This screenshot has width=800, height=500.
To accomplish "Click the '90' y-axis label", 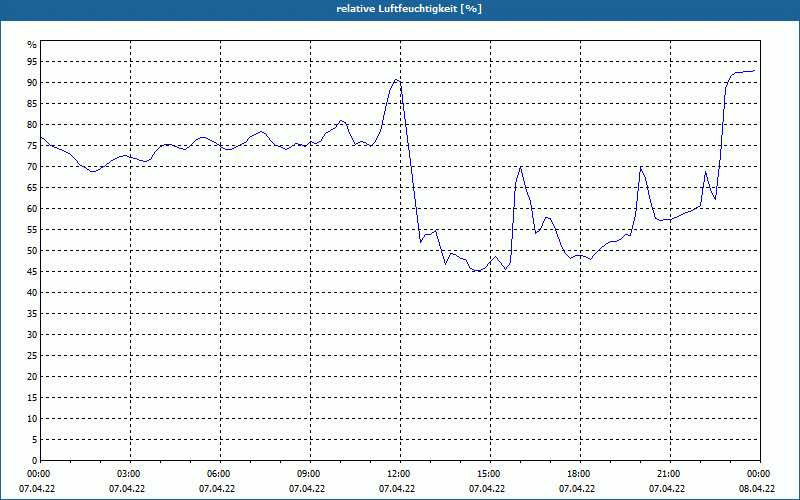I will coord(32,83).
